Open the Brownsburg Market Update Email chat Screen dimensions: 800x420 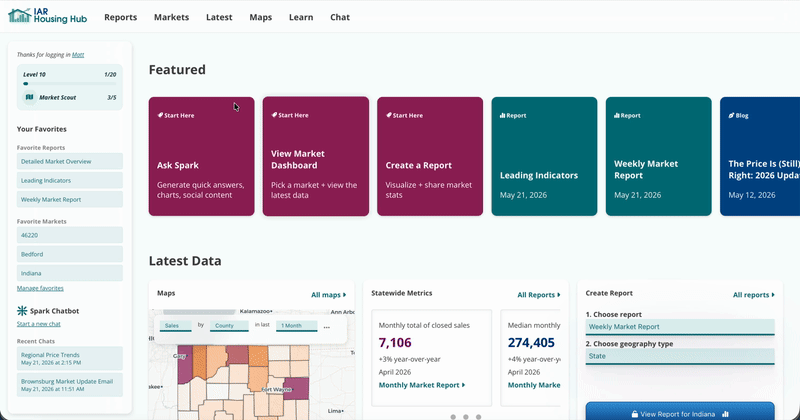click(x=69, y=385)
